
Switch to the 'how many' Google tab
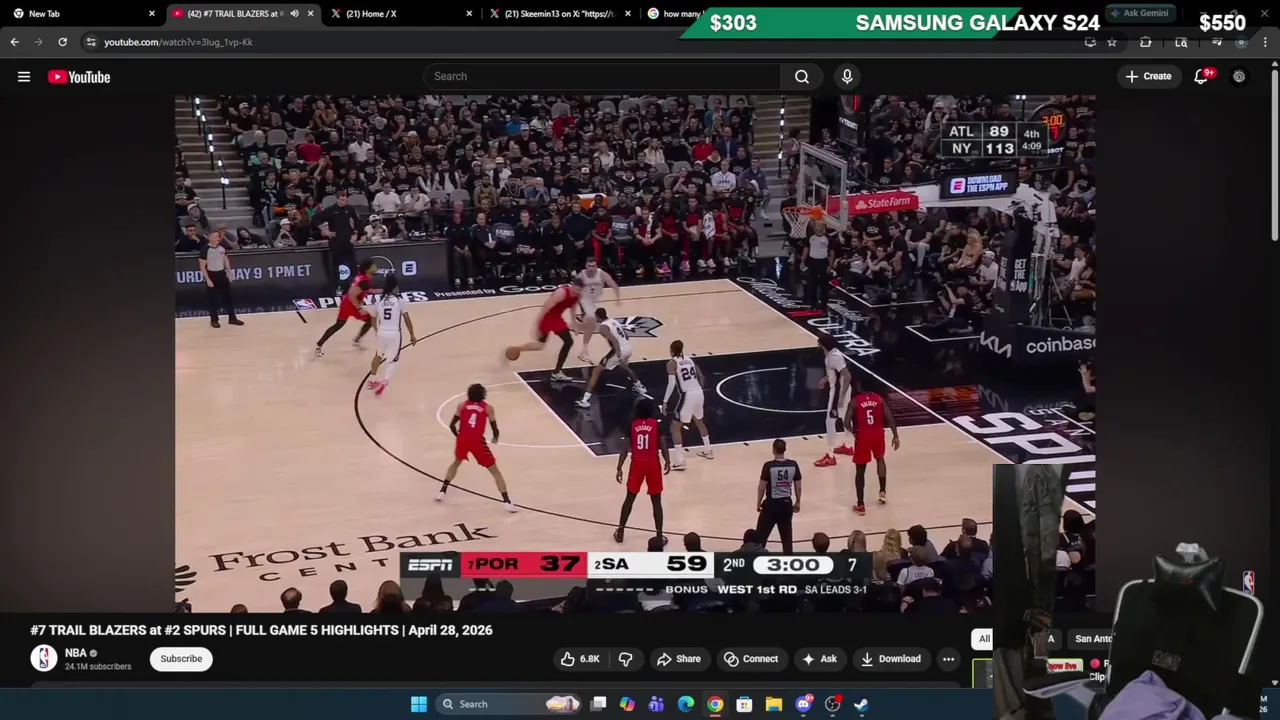point(676,14)
